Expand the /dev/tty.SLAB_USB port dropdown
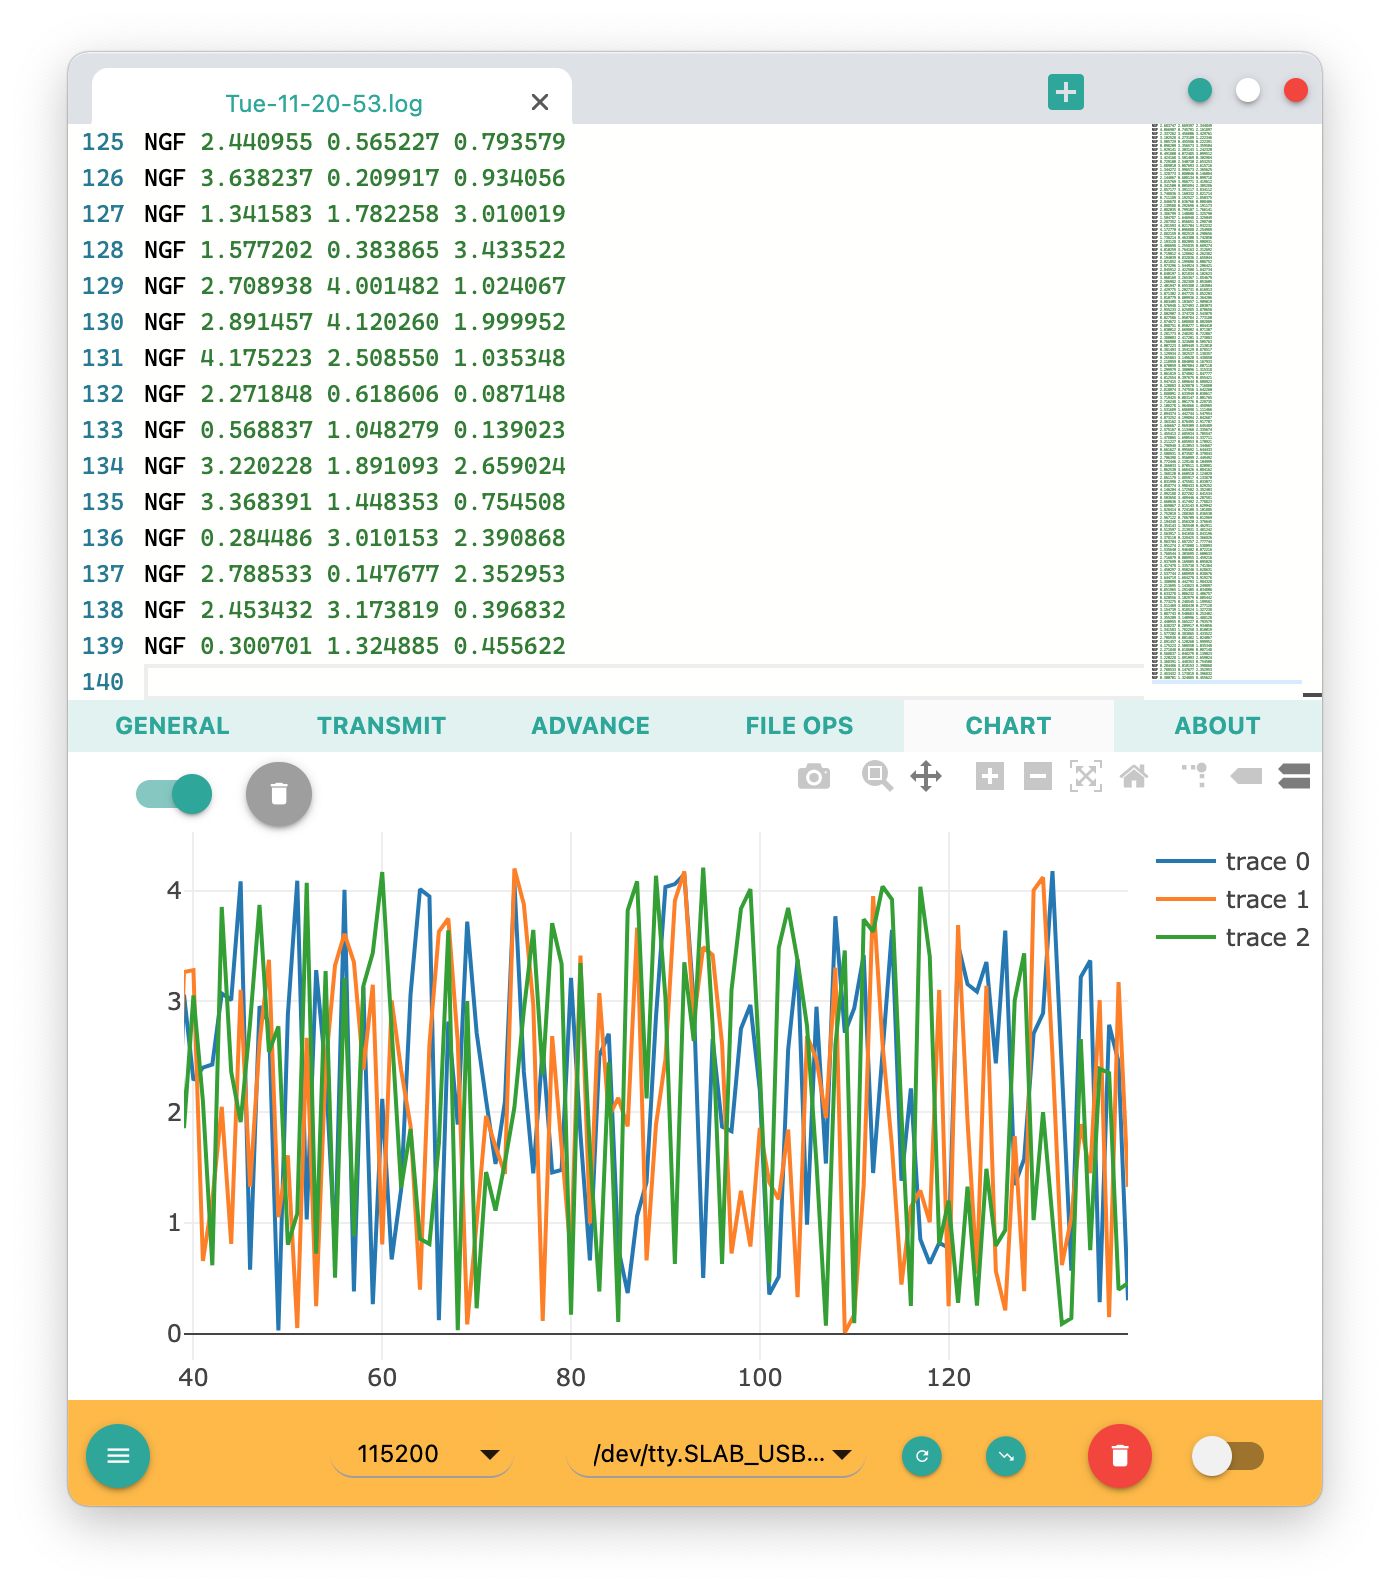Viewport: 1390px width, 1590px height. click(716, 1454)
